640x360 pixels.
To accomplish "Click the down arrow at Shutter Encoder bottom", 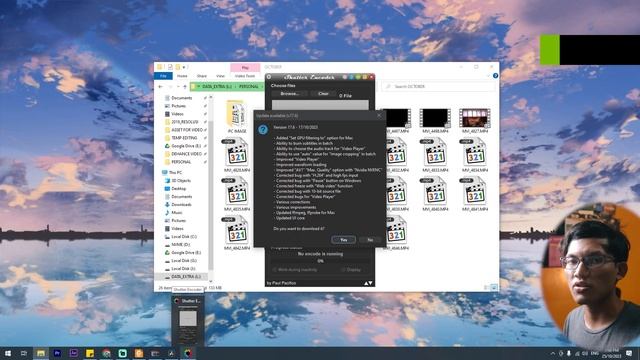I will (x=371, y=283).
